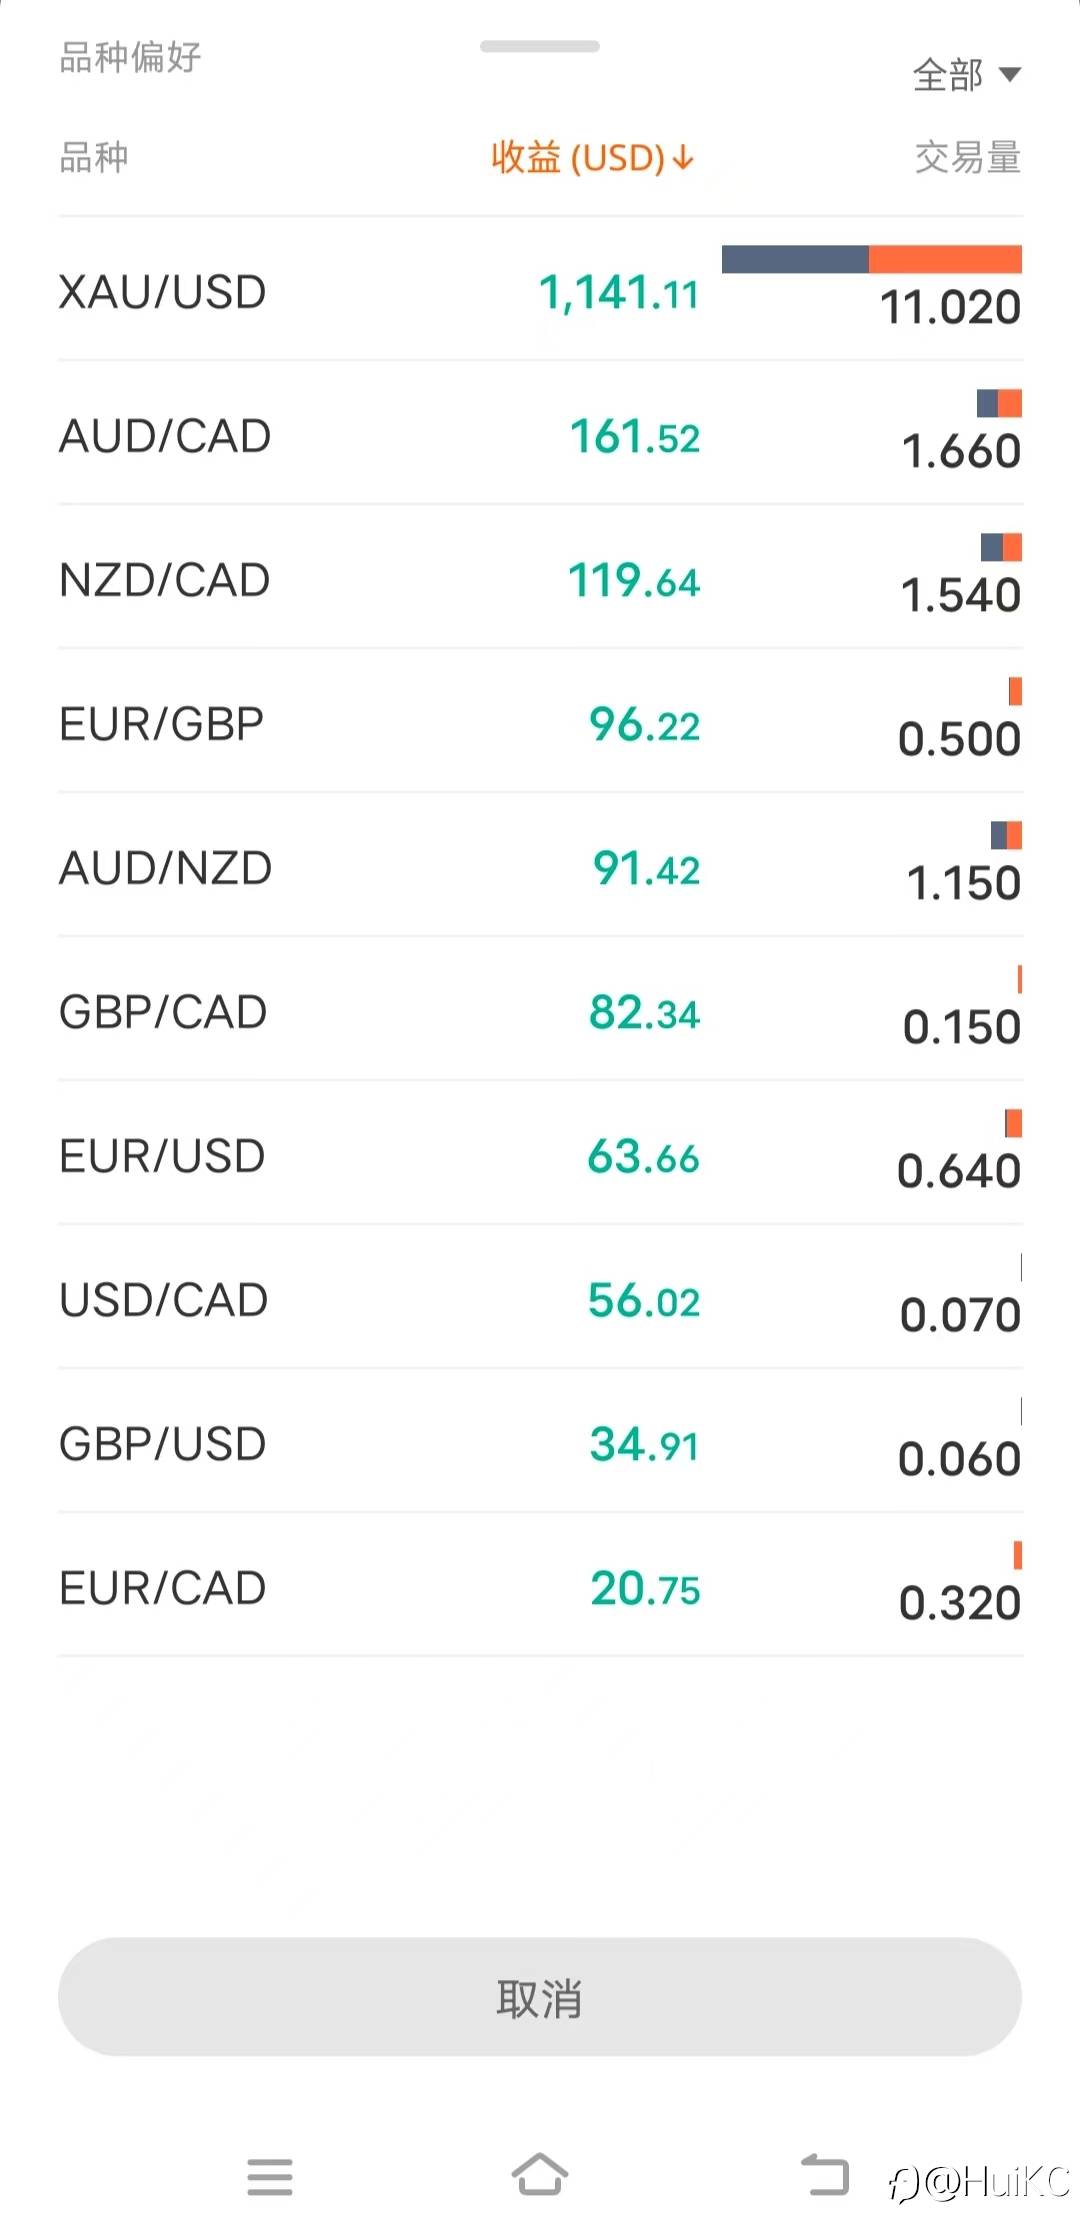
Task: Select the EUR/CAD volume 0.320
Action: click(959, 1602)
